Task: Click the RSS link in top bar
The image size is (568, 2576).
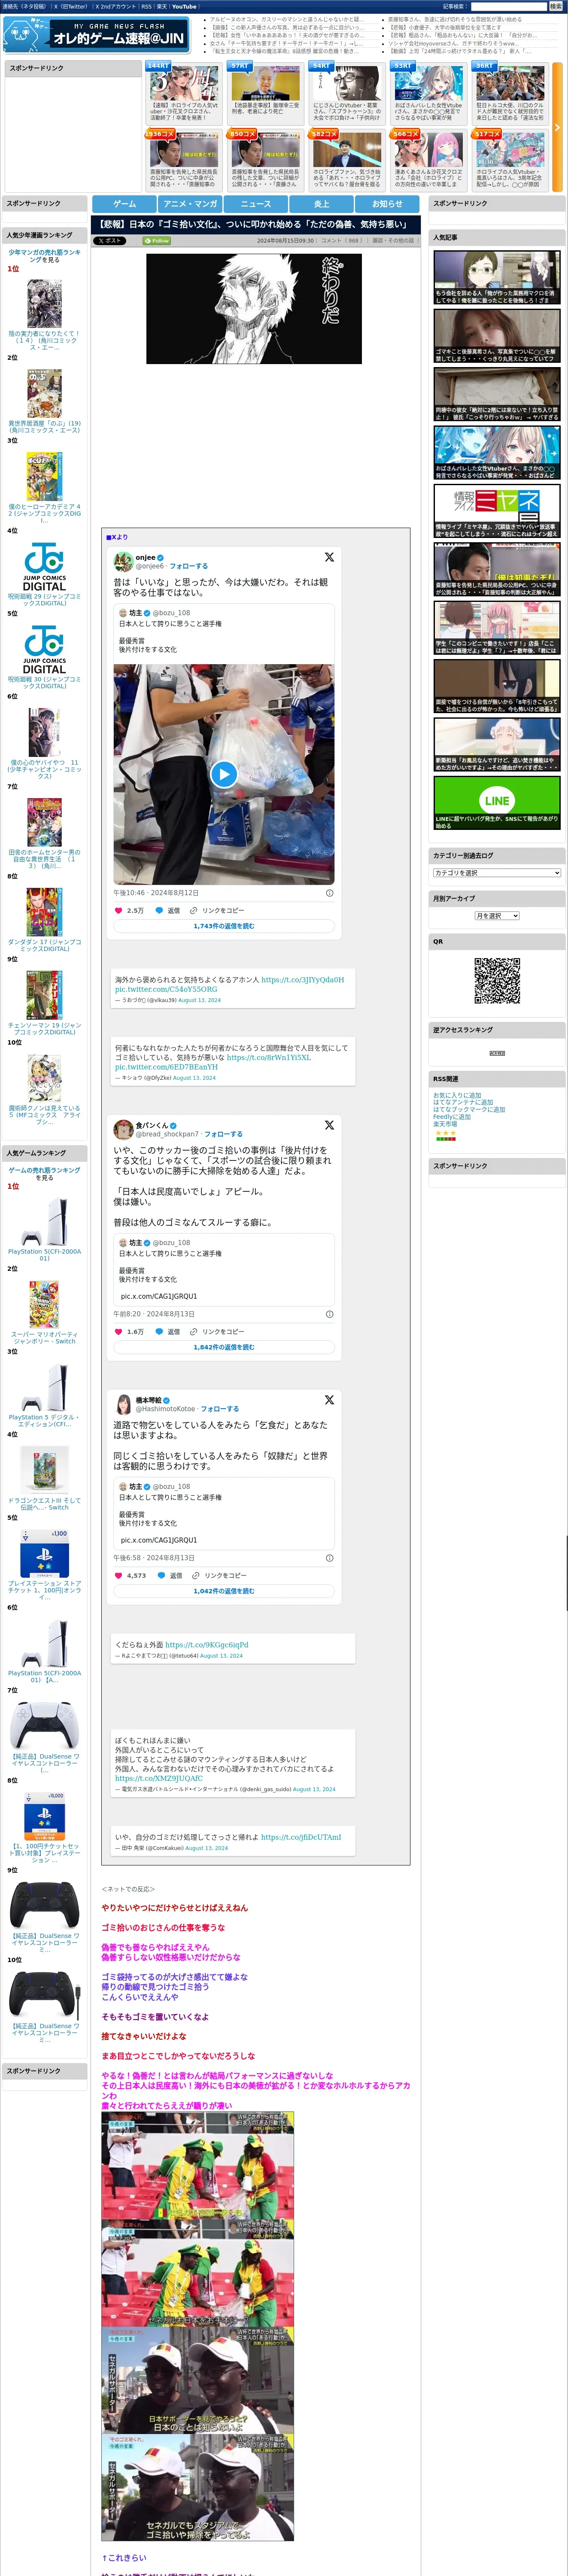Action: [x=146, y=6]
